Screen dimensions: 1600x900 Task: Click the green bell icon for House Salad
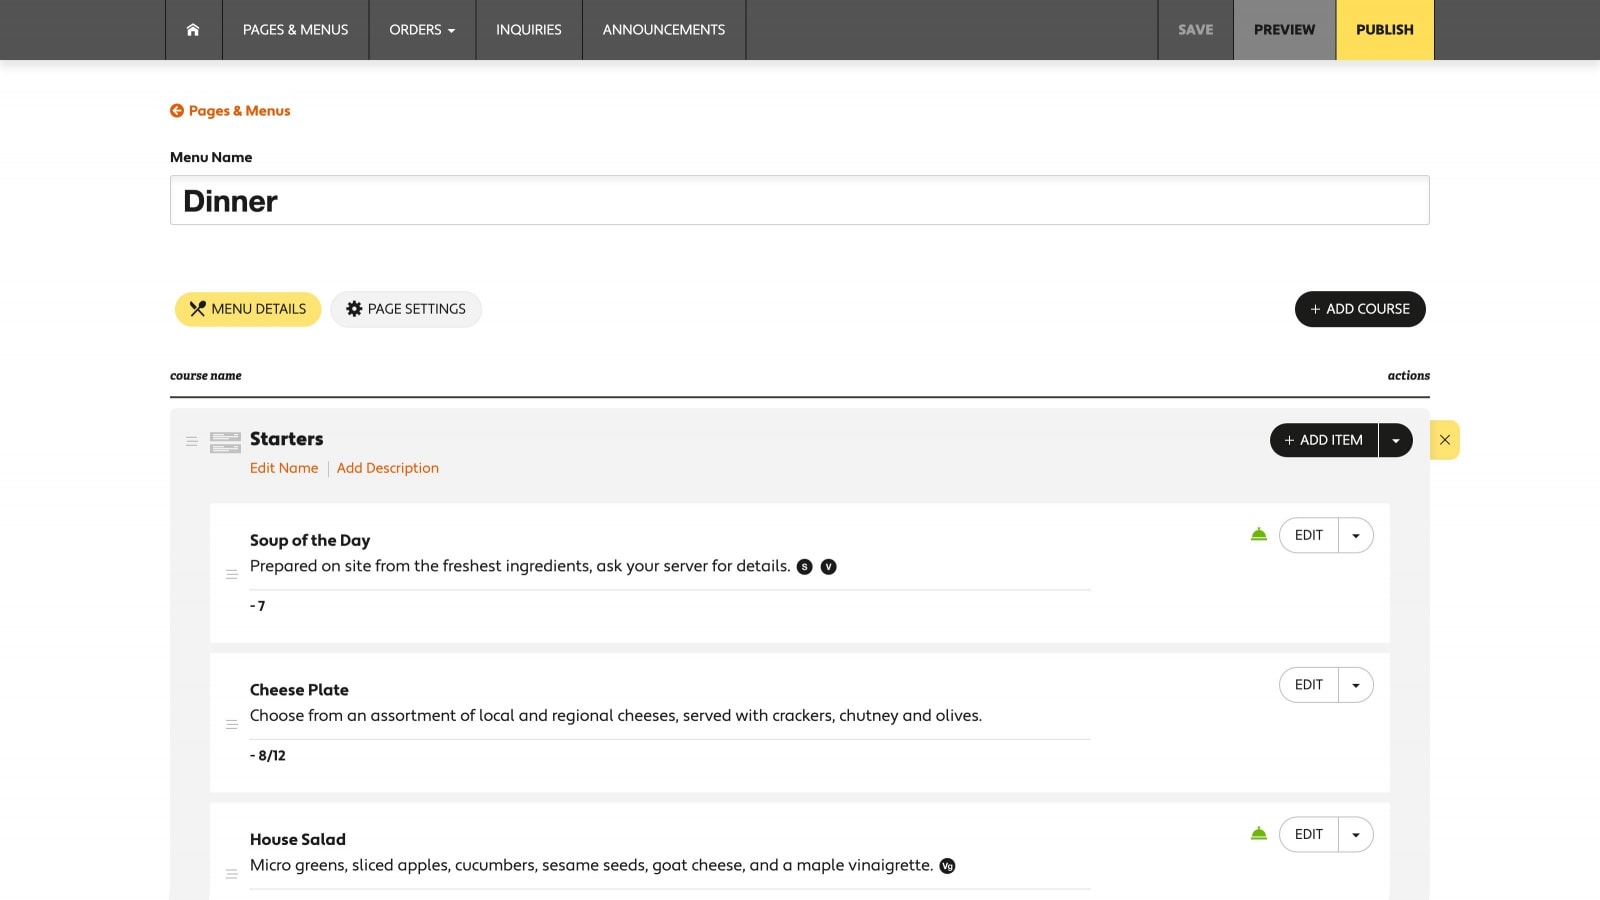1259,834
